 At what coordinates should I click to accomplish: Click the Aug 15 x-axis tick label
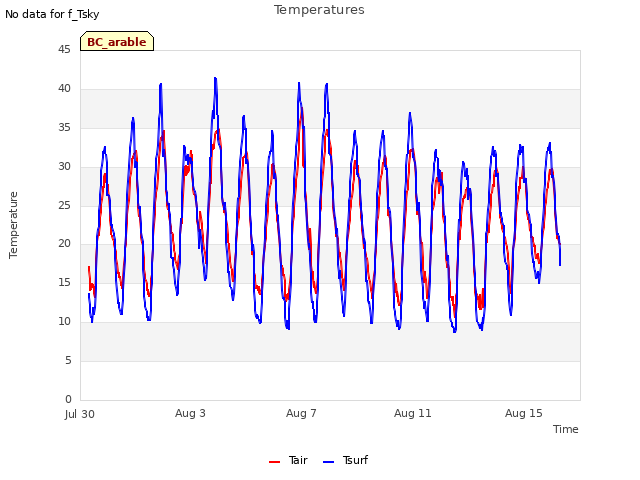coord(524,413)
